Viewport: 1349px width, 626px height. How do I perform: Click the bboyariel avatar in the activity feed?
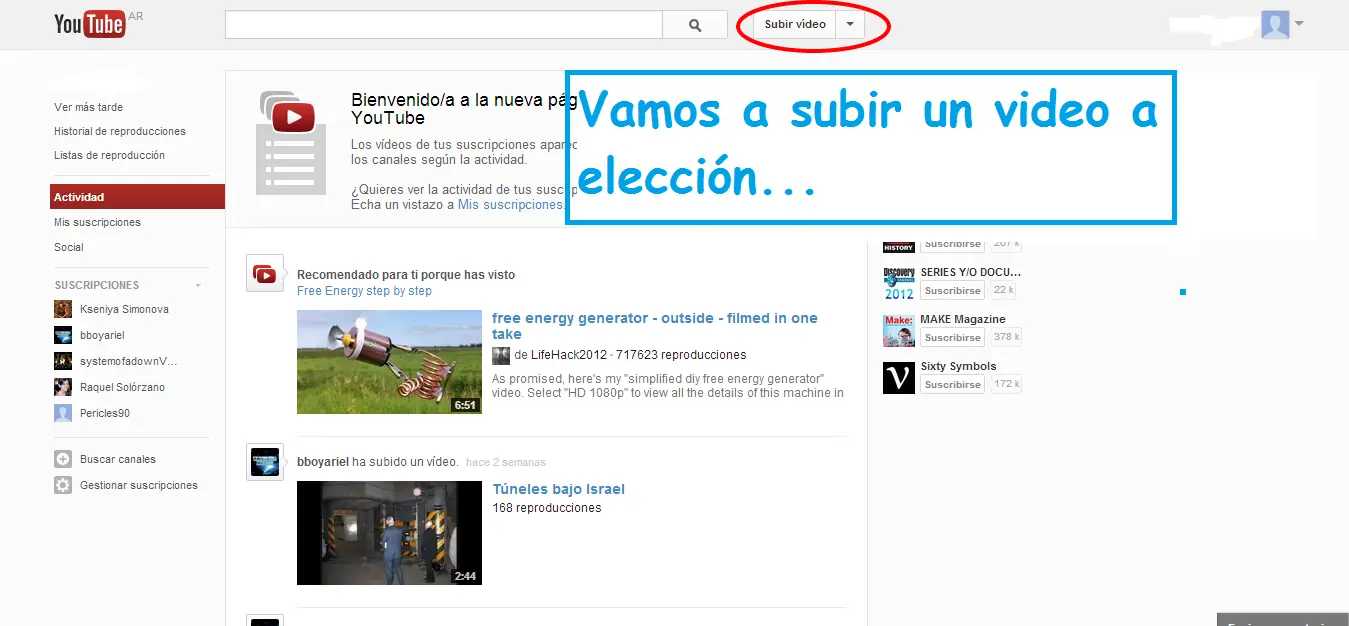coord(265,462)
